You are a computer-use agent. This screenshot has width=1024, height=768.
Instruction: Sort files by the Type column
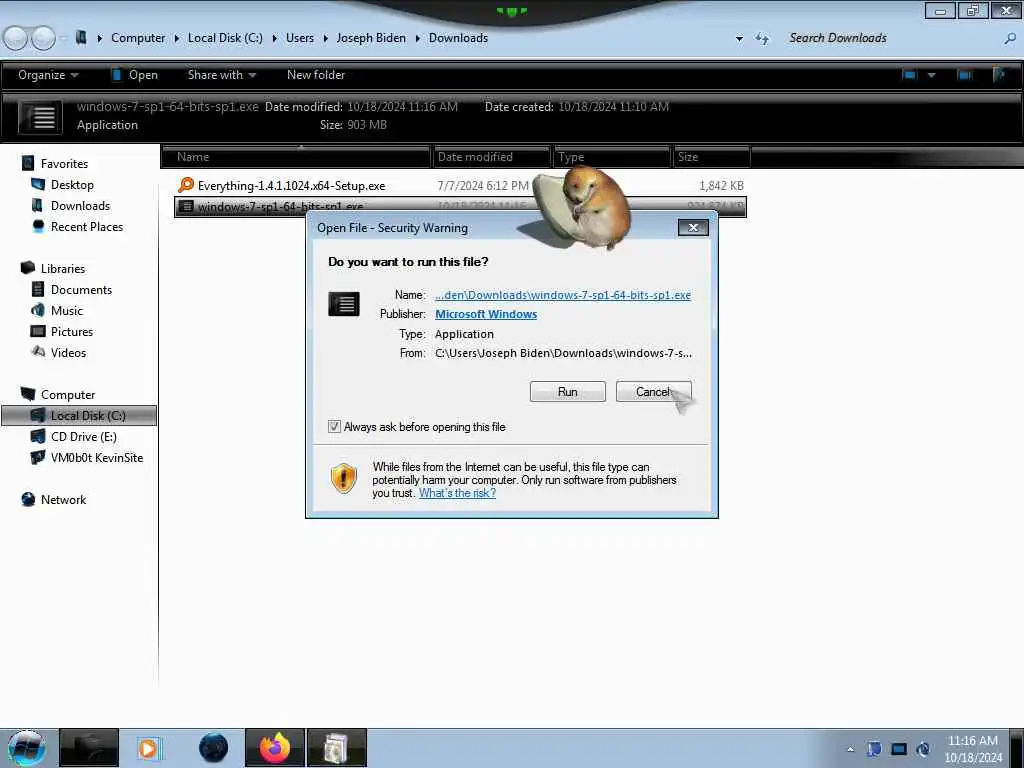pos(612,157)
